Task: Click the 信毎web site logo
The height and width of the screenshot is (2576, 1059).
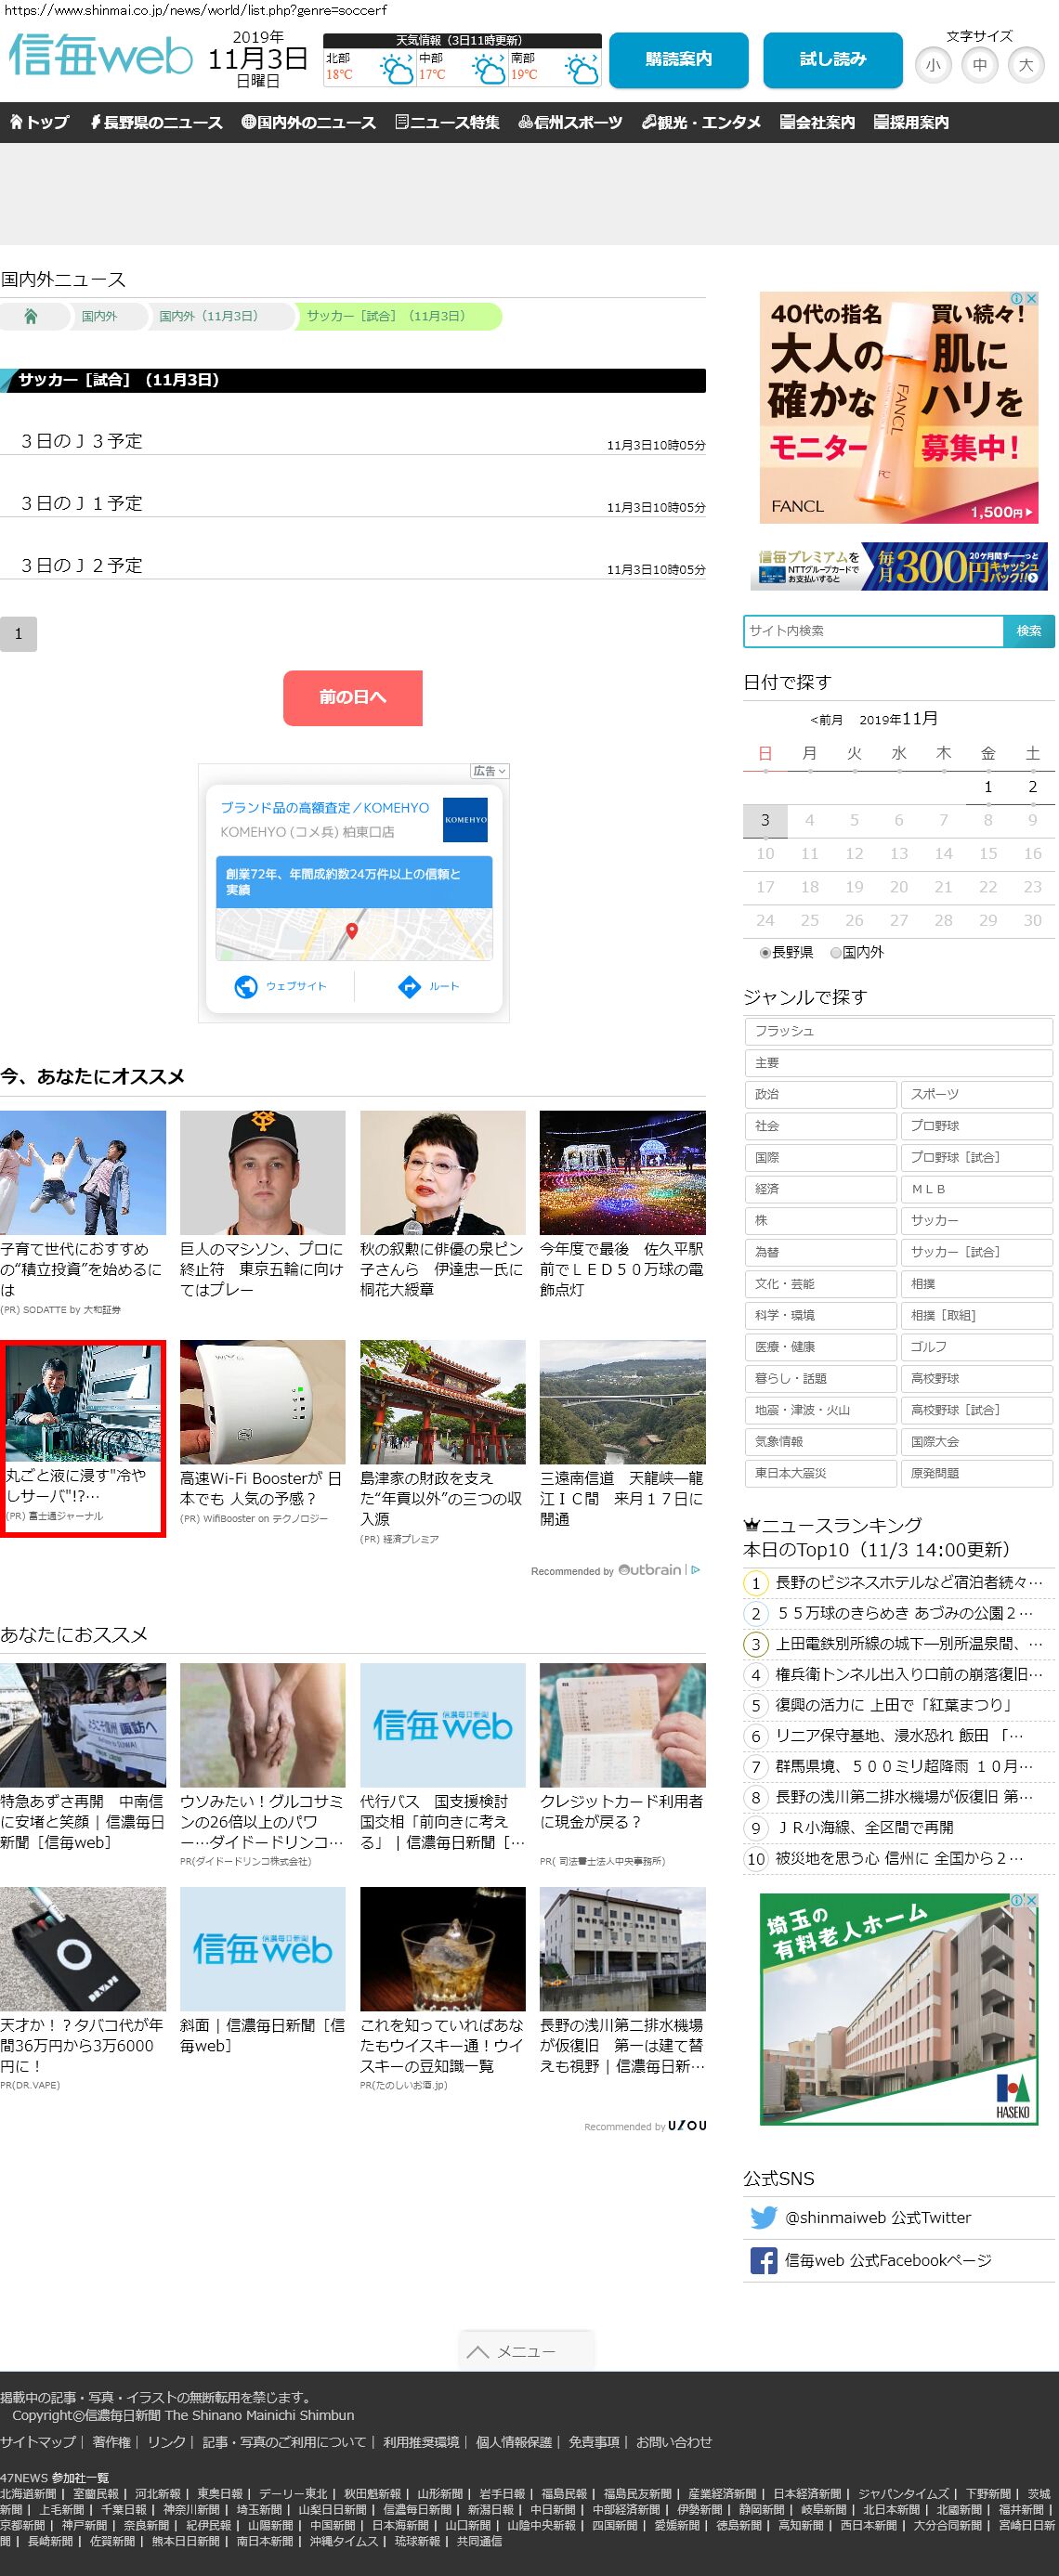Action: point(100,57)
